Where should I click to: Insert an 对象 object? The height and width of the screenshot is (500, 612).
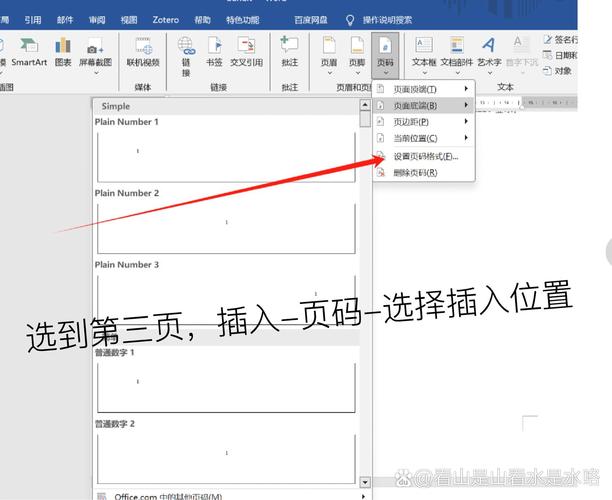coord(557,71)
